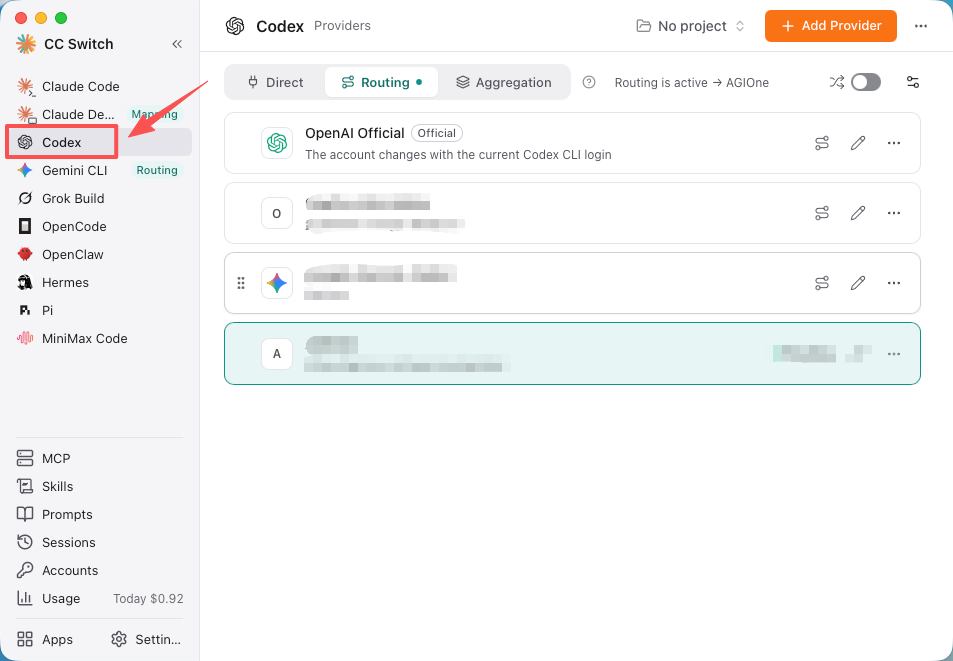The image size is (953, 661).
Task: Open more options for Gemini-icon provider
Action: coord(893,283)
